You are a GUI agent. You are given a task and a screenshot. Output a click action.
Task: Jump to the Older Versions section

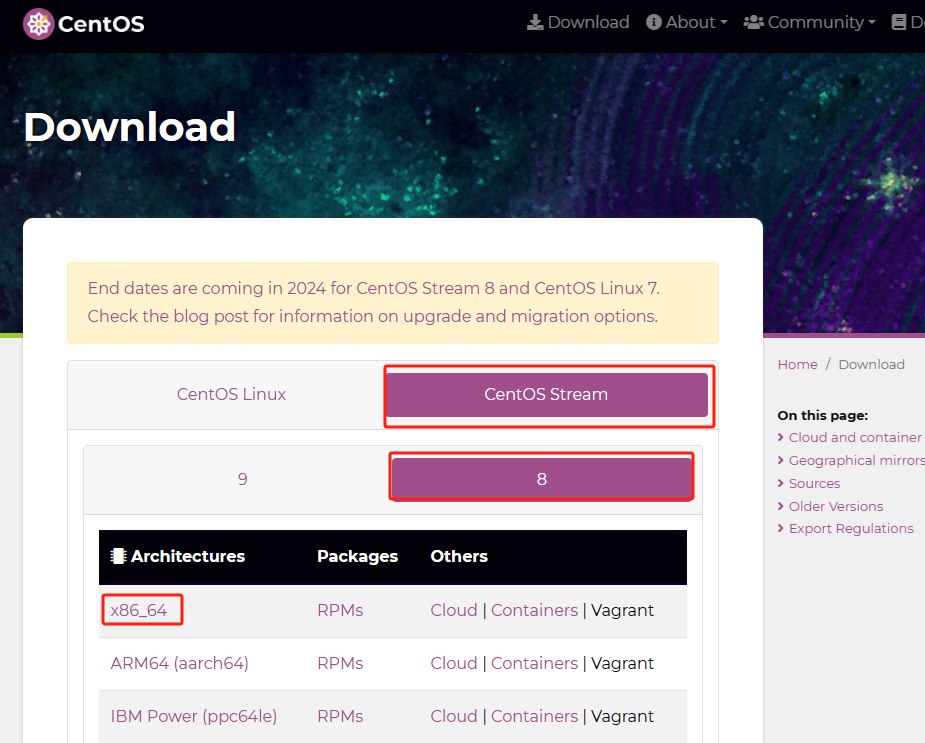(836, 506)
